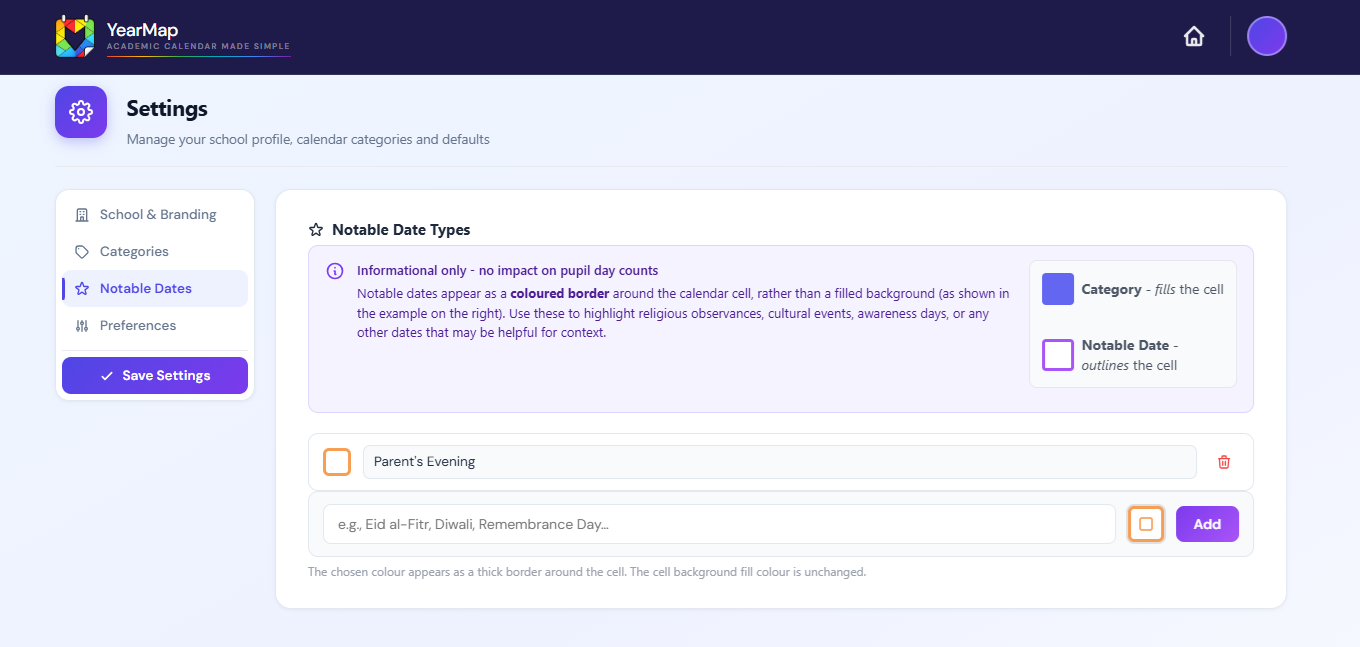Click the tag icon beside Categories

82,252
